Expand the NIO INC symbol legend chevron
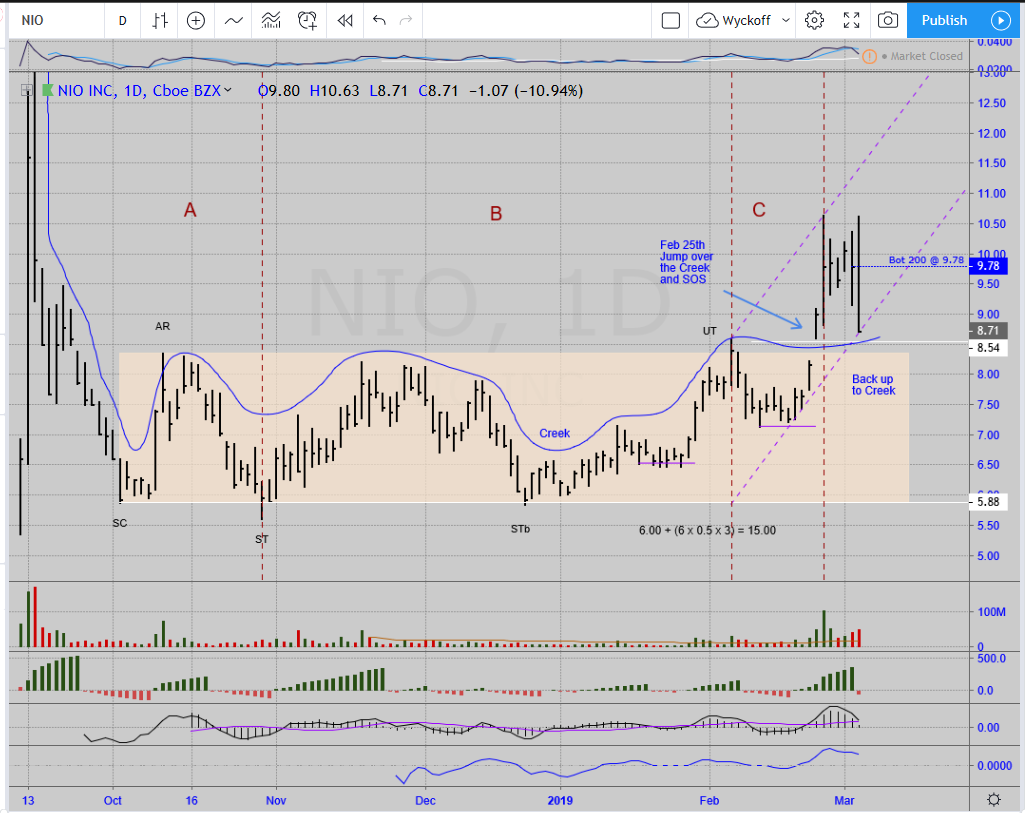 (x=228, y=91)
